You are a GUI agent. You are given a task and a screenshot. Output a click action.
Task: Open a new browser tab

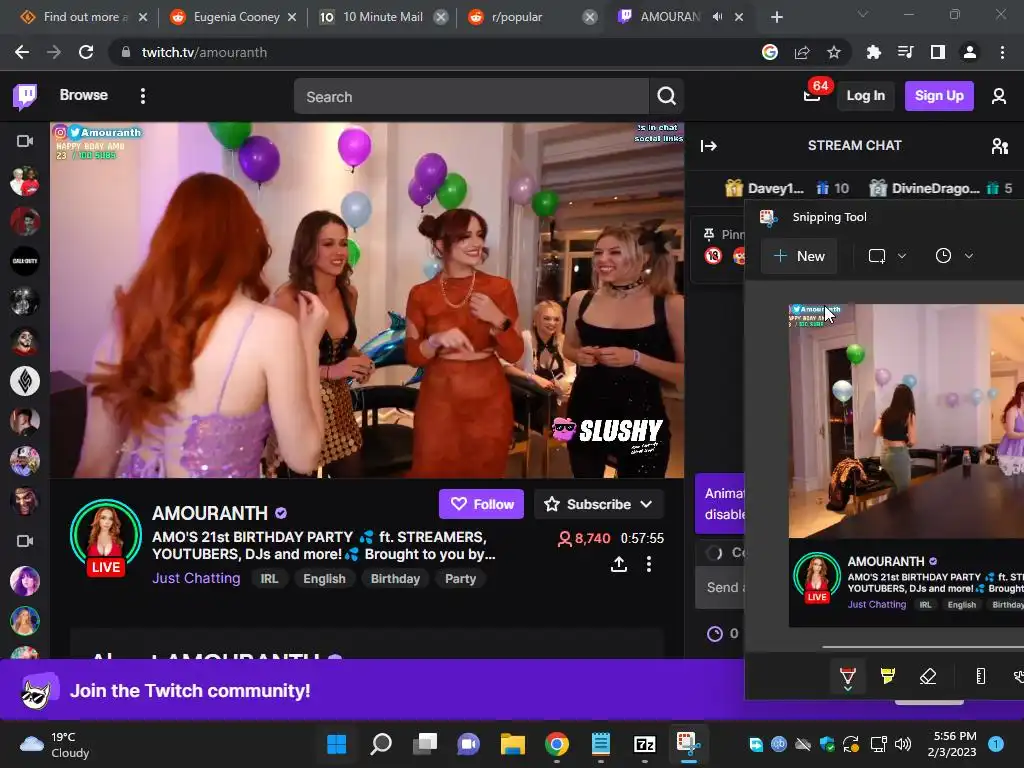pos(776,17)
